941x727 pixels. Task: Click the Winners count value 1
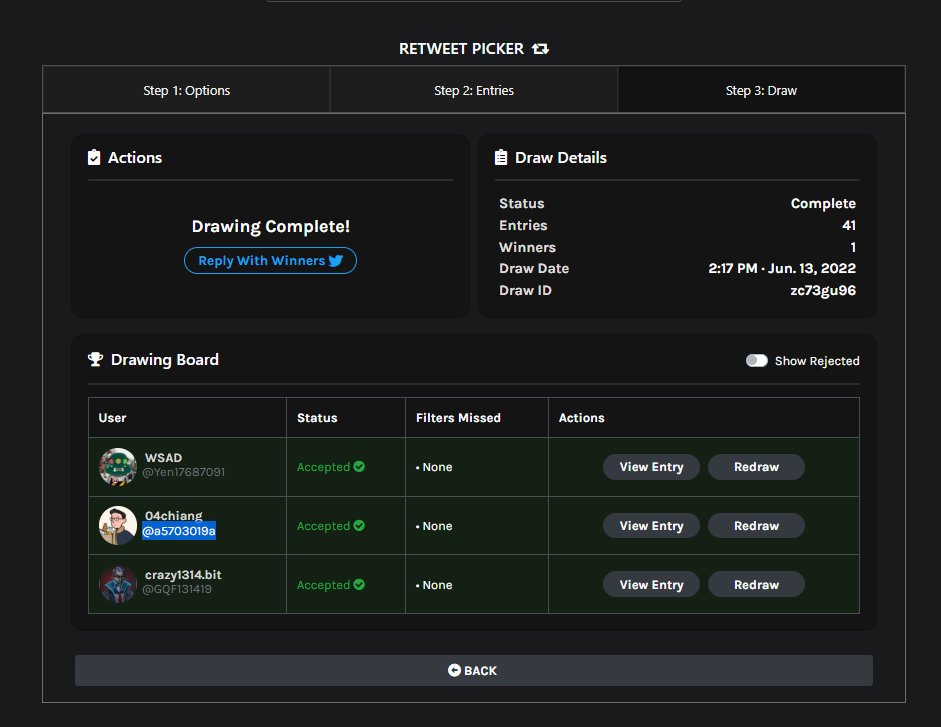[x=853, y=247]
